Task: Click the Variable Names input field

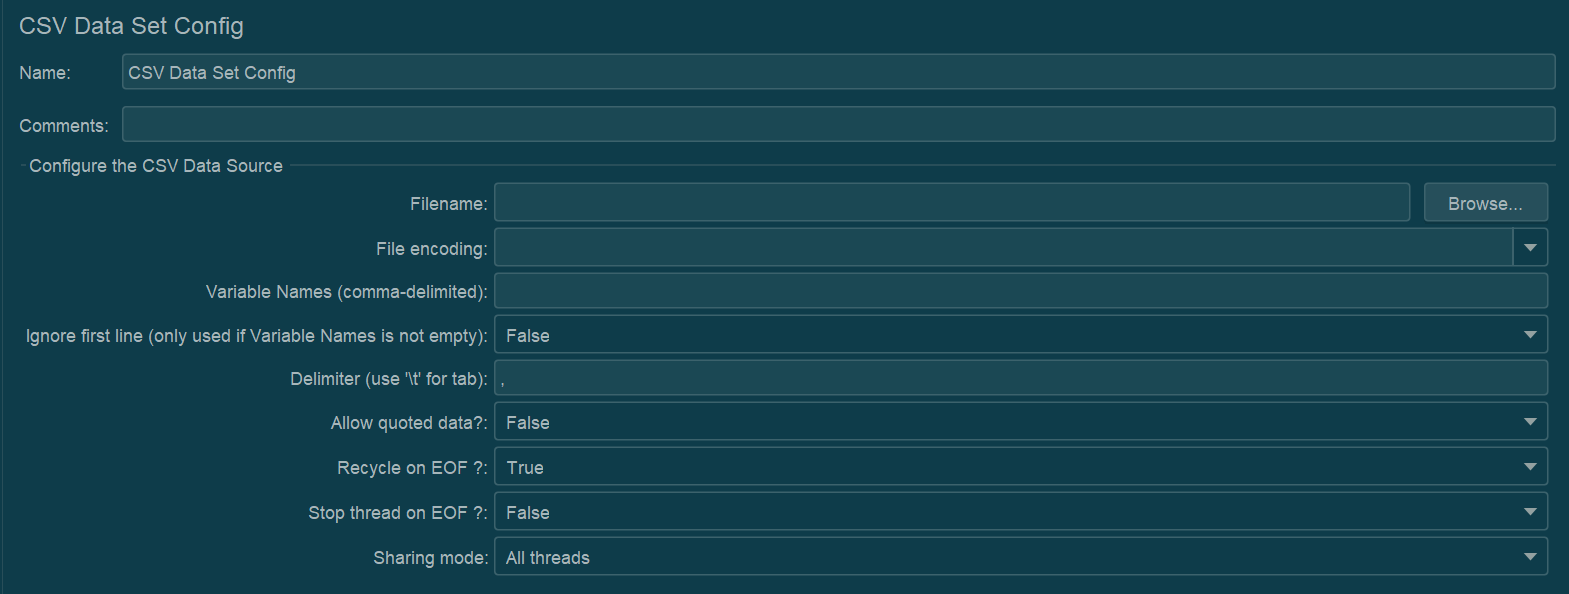Action: tap(1020, 291)
